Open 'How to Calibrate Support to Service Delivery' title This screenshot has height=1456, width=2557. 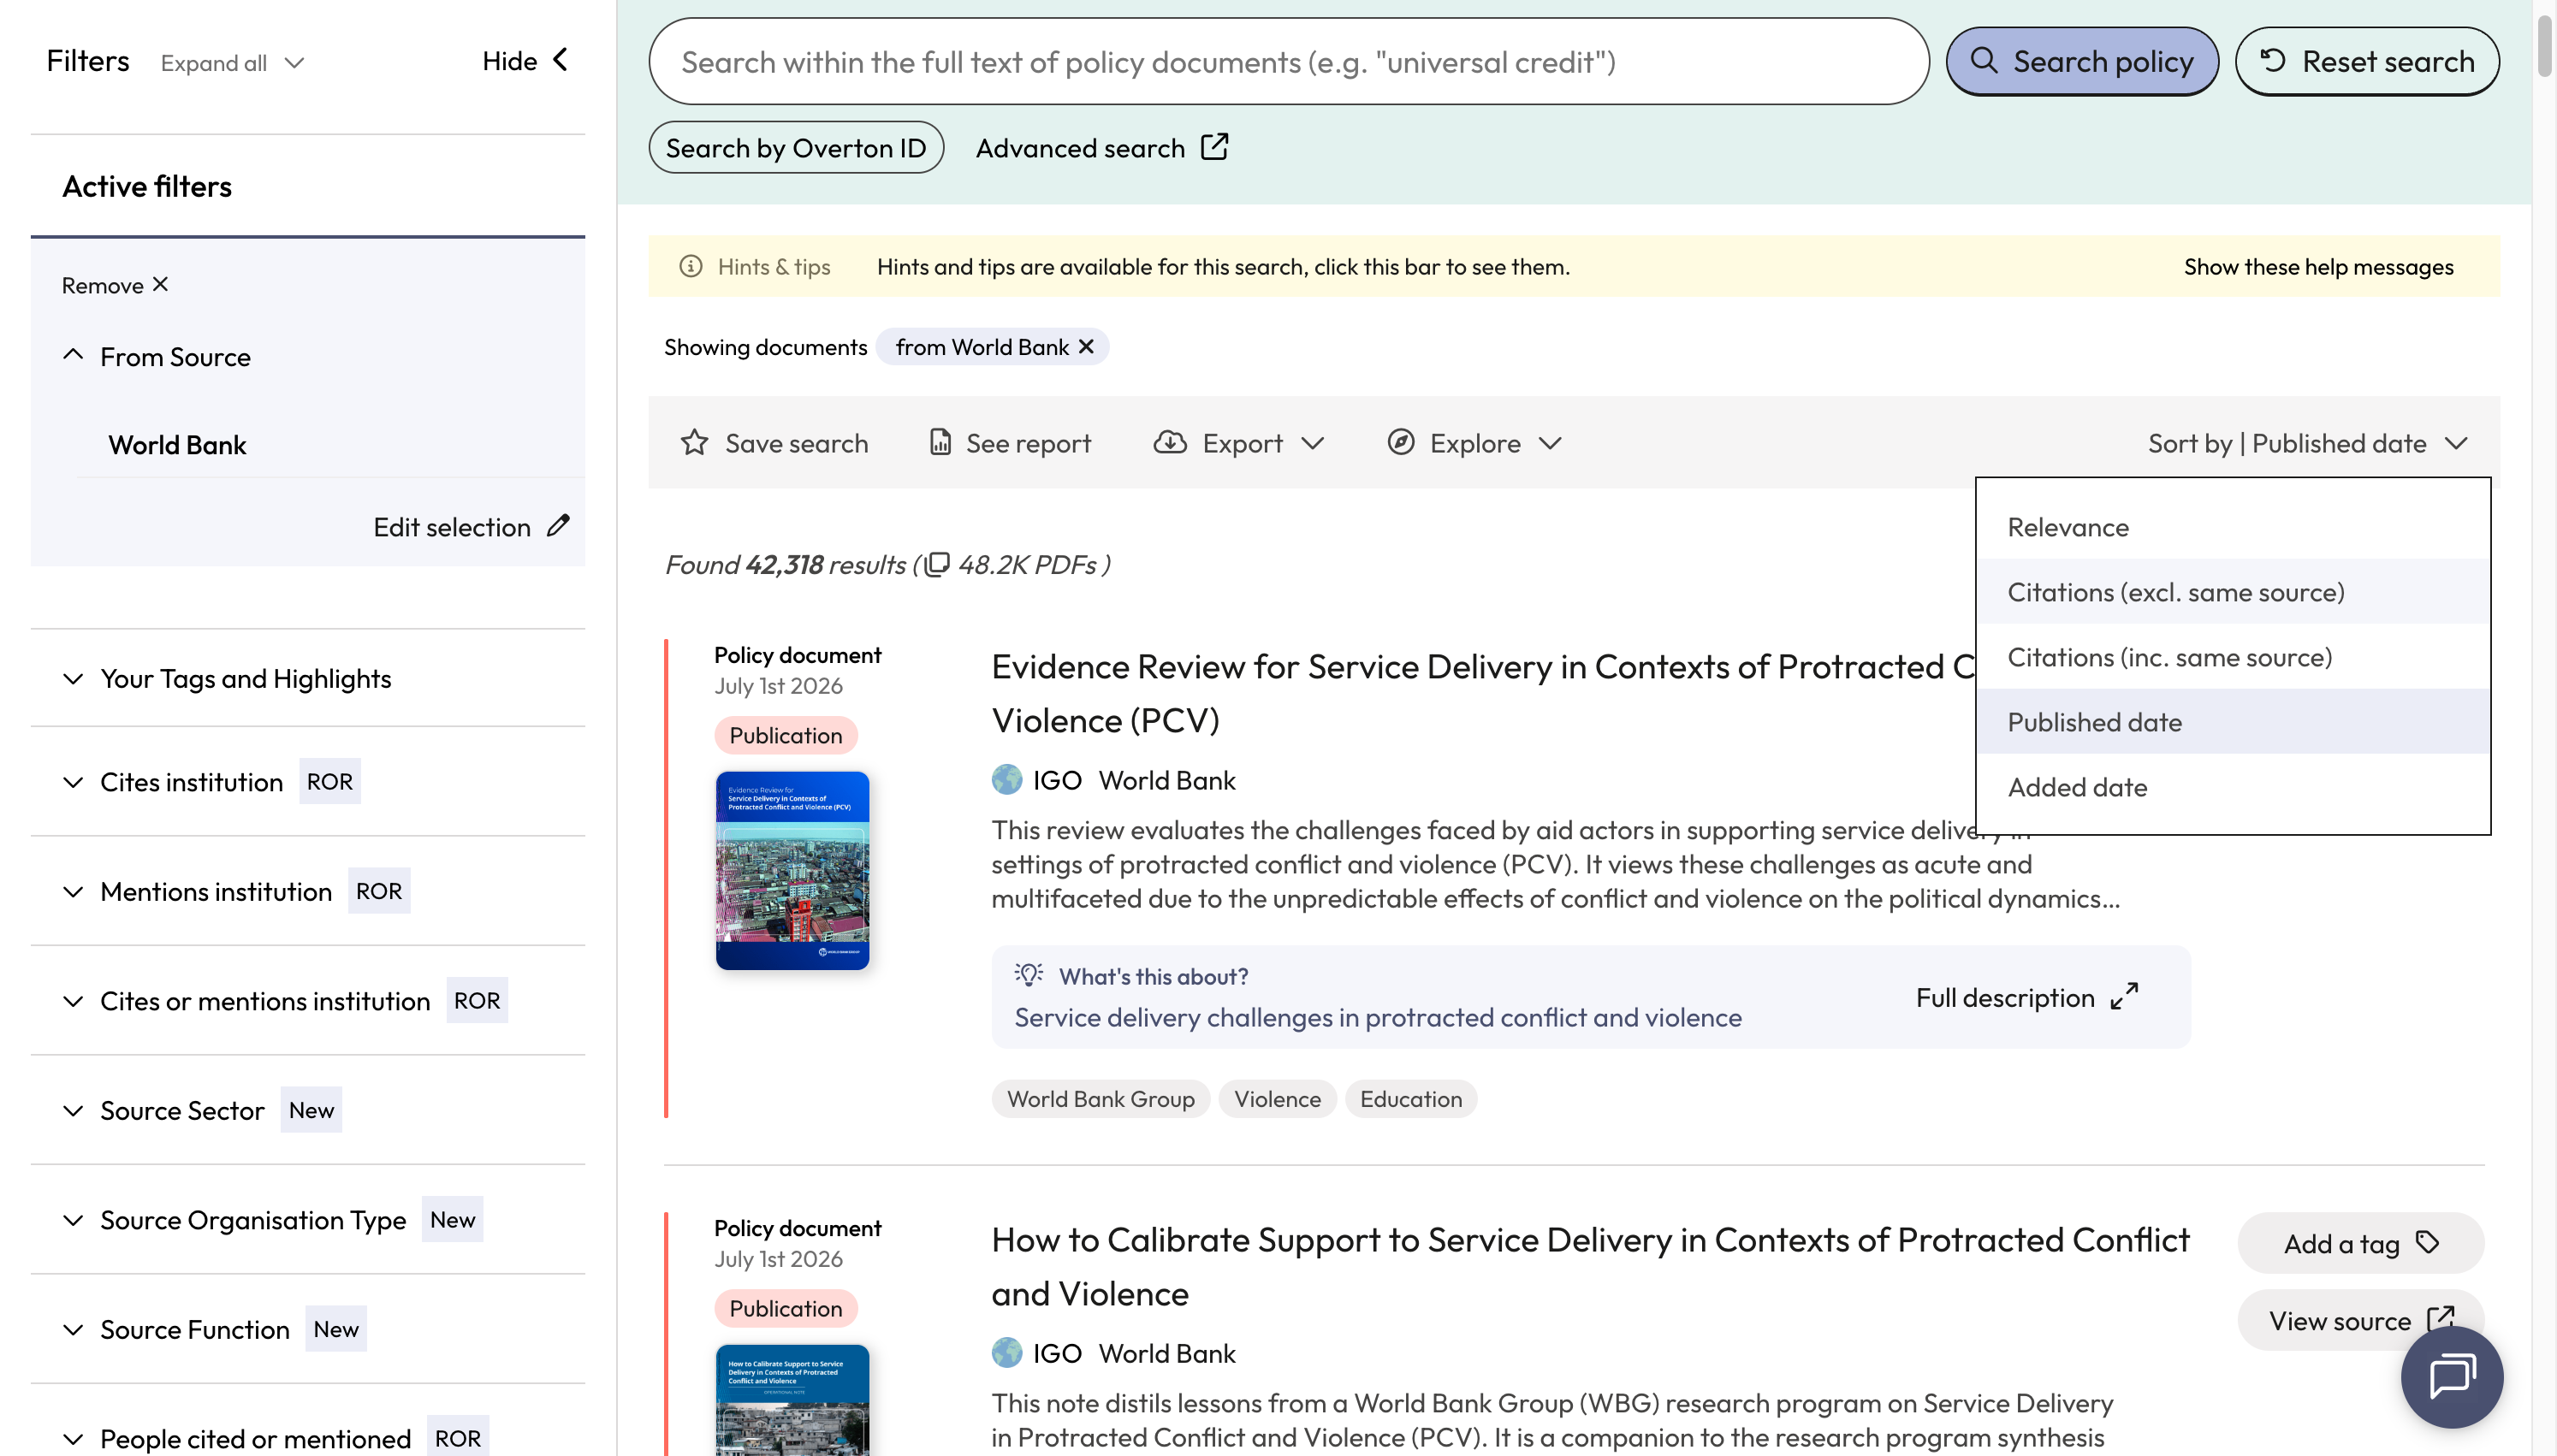click(x=1590, y=1266)
